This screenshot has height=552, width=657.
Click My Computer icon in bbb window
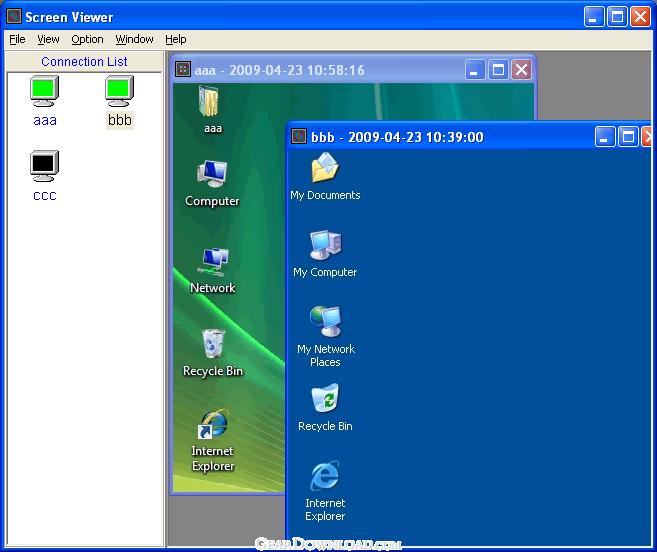(x=326, y=245)
